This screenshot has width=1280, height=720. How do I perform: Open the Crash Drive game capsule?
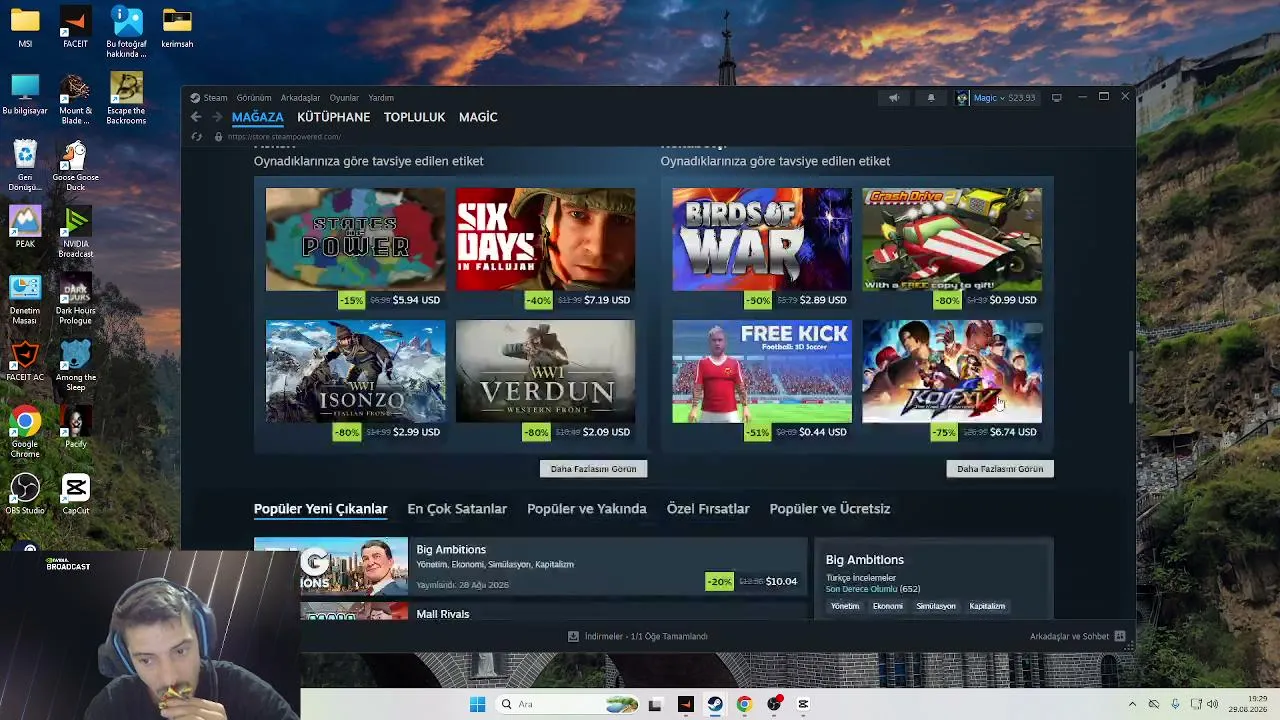tap(952, 240)
